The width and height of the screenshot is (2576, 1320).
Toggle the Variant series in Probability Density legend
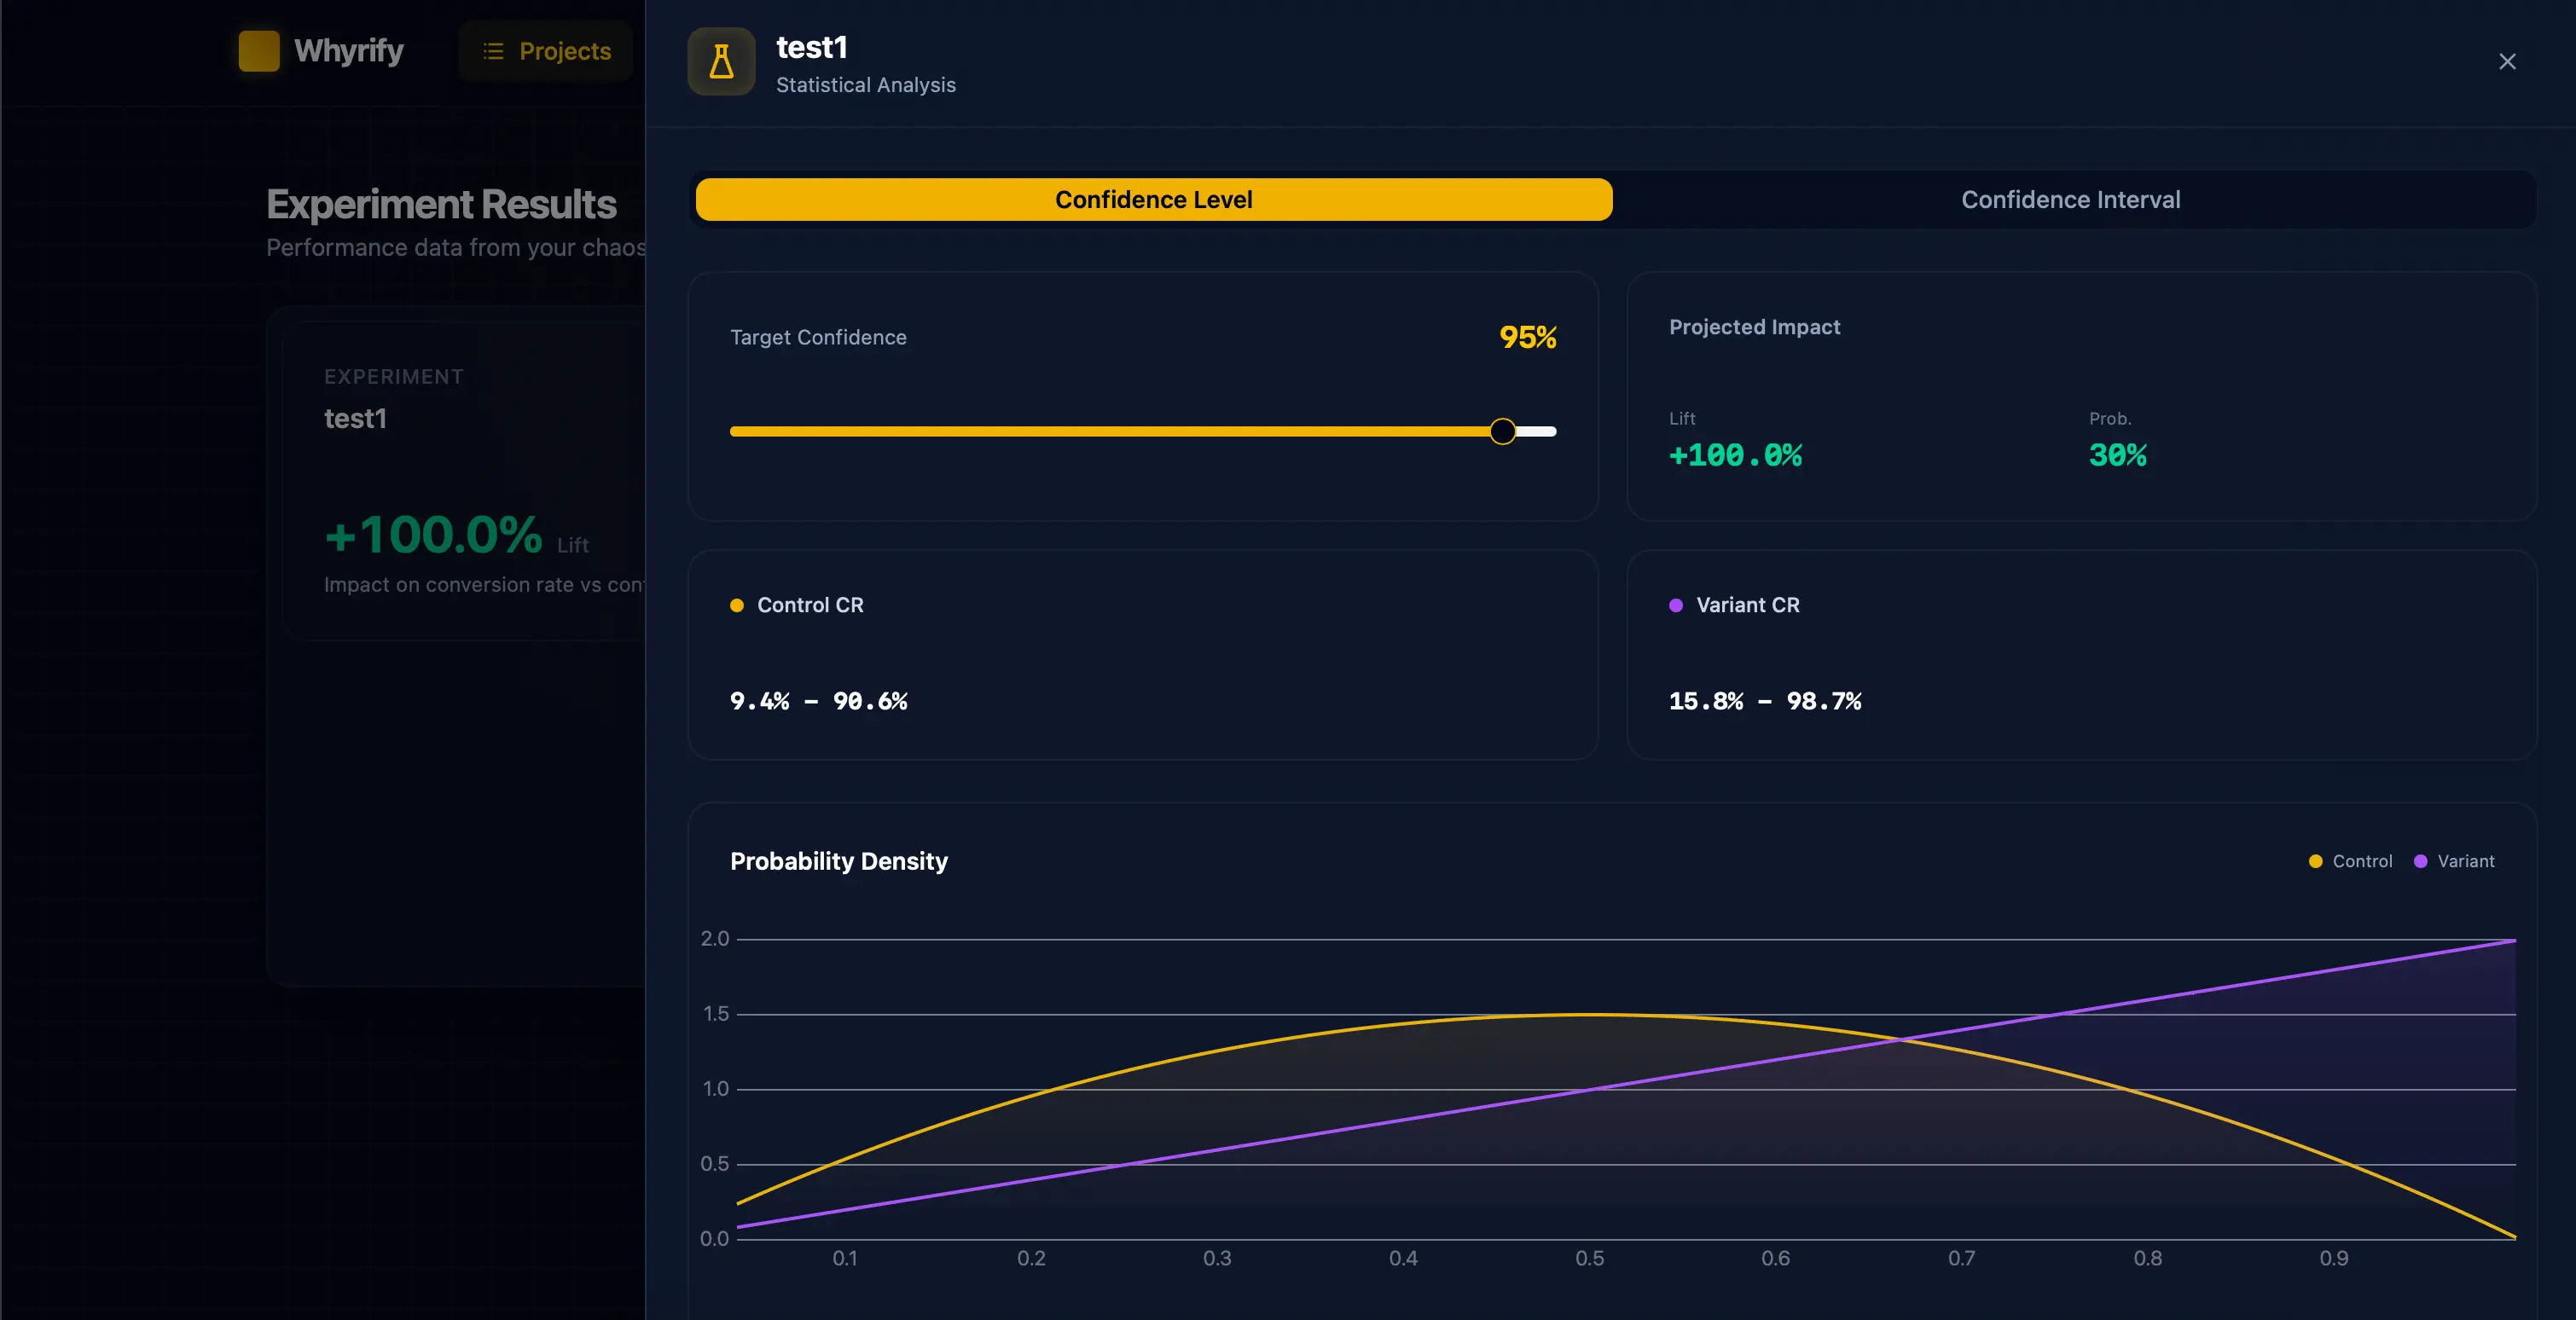(x=2456, y=861)
